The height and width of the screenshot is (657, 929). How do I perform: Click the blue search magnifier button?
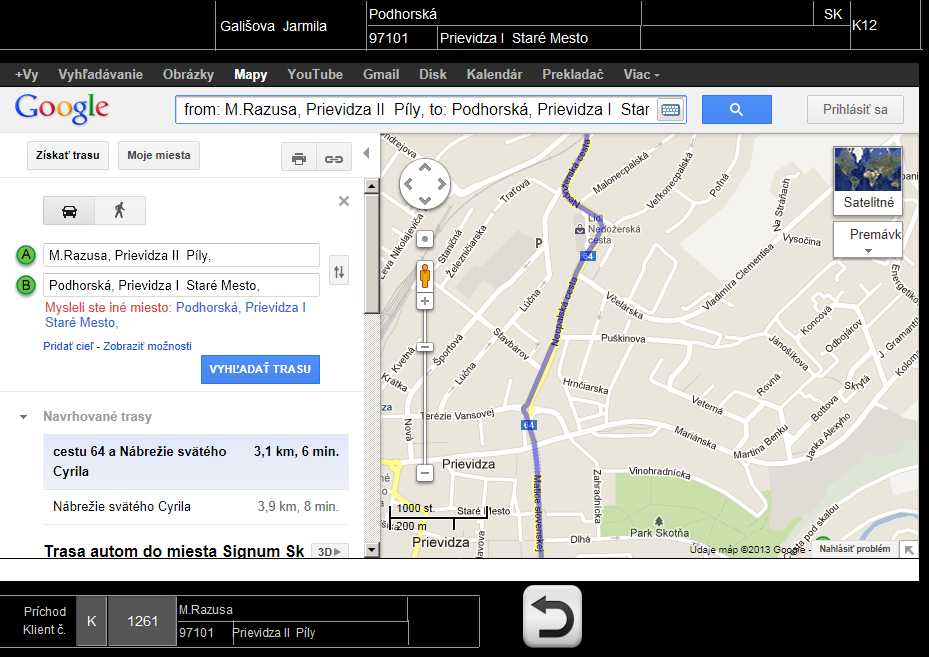click(736, 109)
